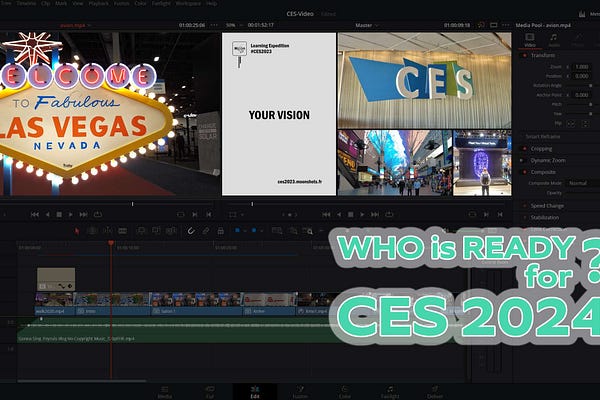Play reverse in timeline viewer

339,215
